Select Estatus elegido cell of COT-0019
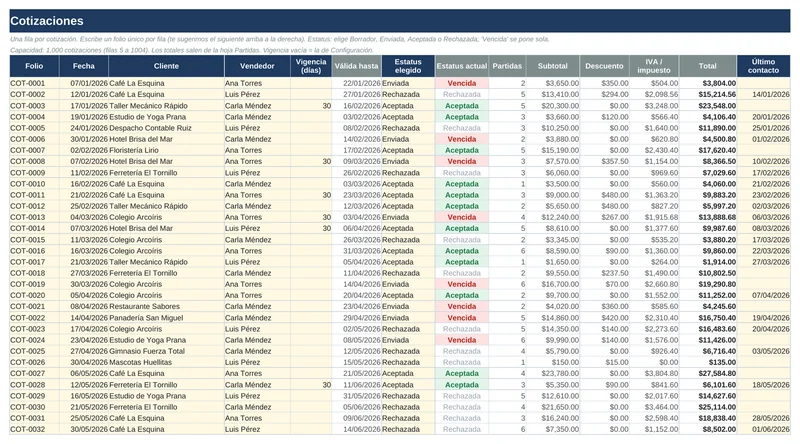This screenshot has width=800, height=444. (x=408, y=284)
